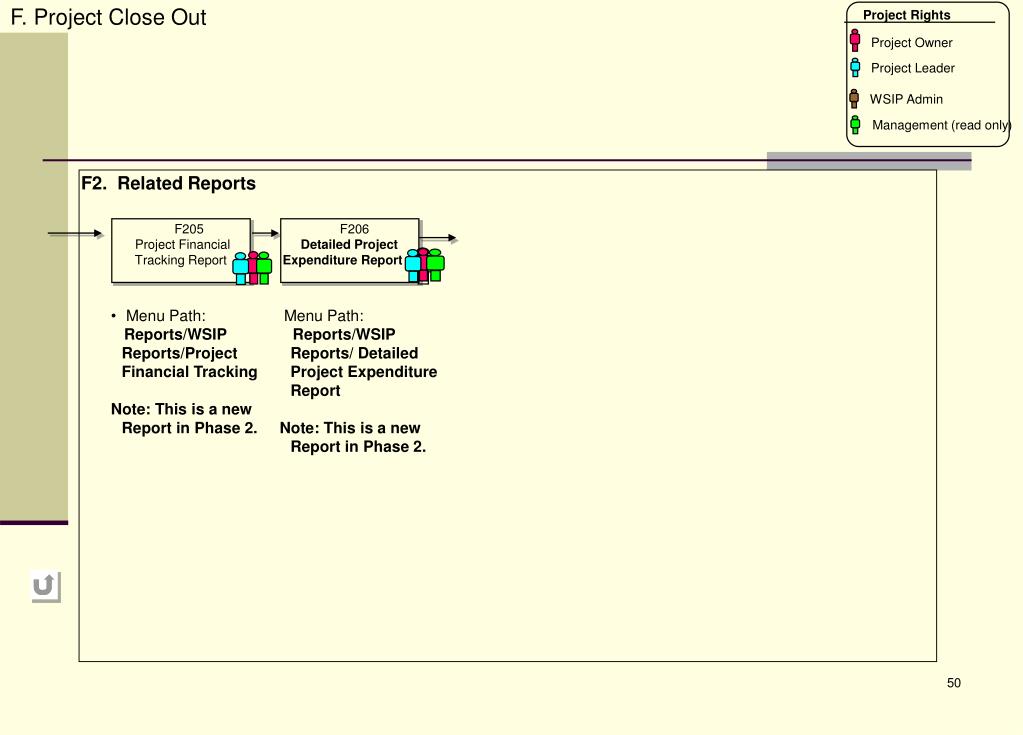This screenshot has width=1023, height=735.
Task: Open F206 Detailed Project Expenditure Report box
Action: pyautogui.click(x=350, y=250)
